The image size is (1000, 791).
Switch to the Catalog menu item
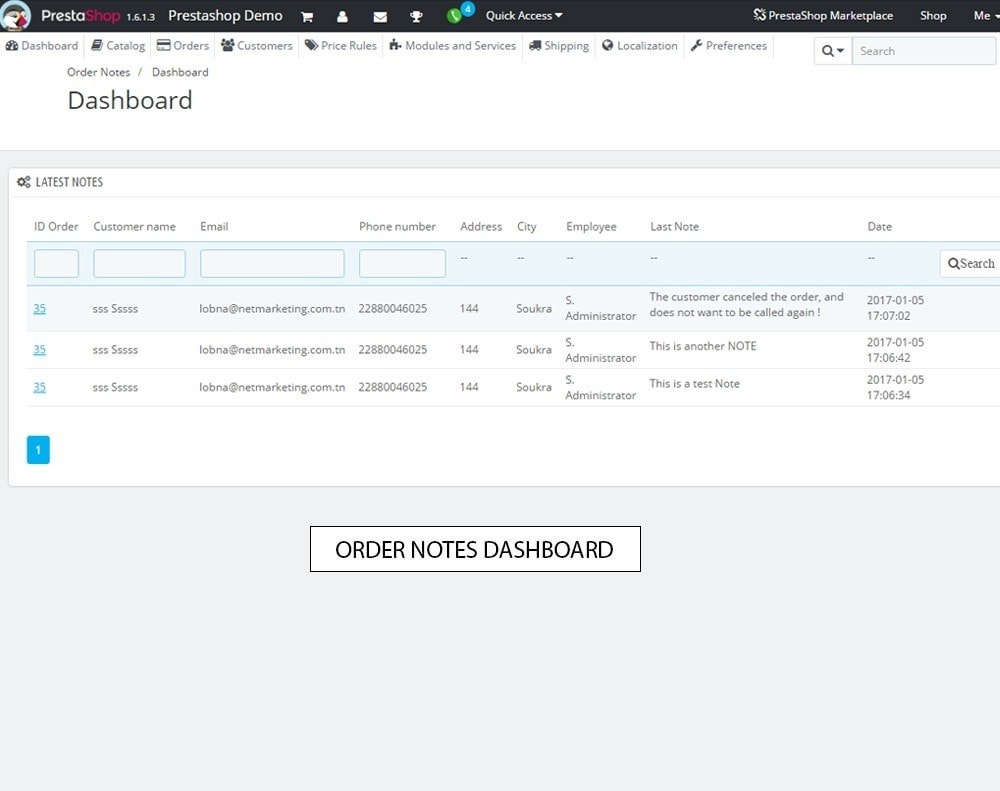pos(117,45)
